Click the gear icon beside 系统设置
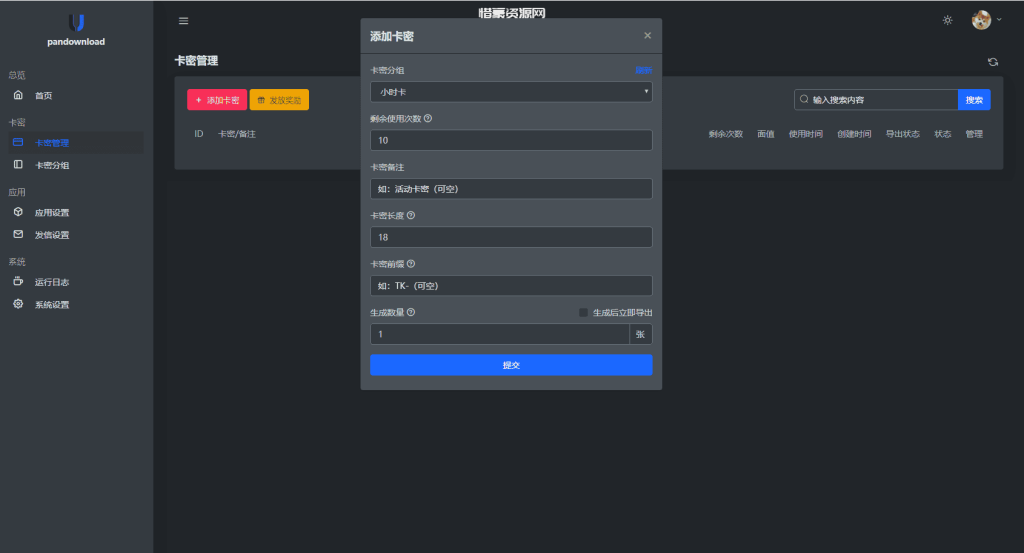The width and height of the screenshot is (1024, 553). pos(18,304)
